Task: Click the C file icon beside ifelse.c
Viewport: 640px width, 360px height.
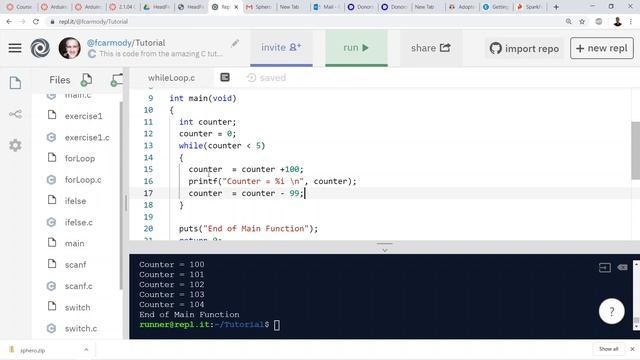Action: tap(51, 222)
